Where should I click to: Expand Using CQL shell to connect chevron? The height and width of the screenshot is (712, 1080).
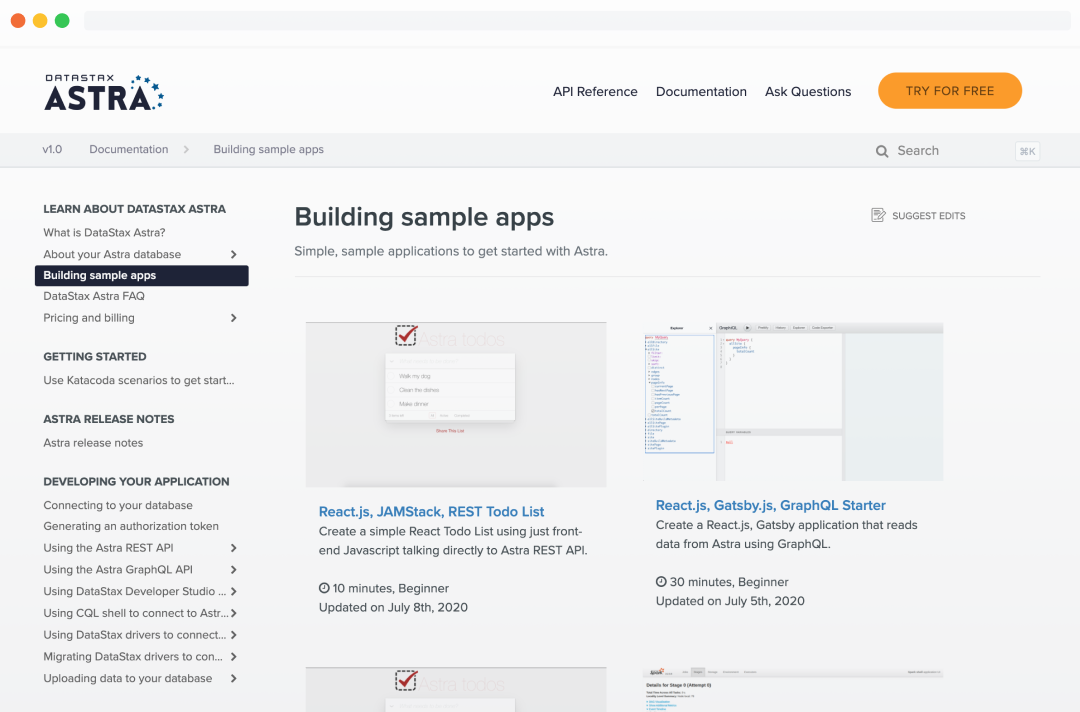pyautogui.click(x=233, y=614)
